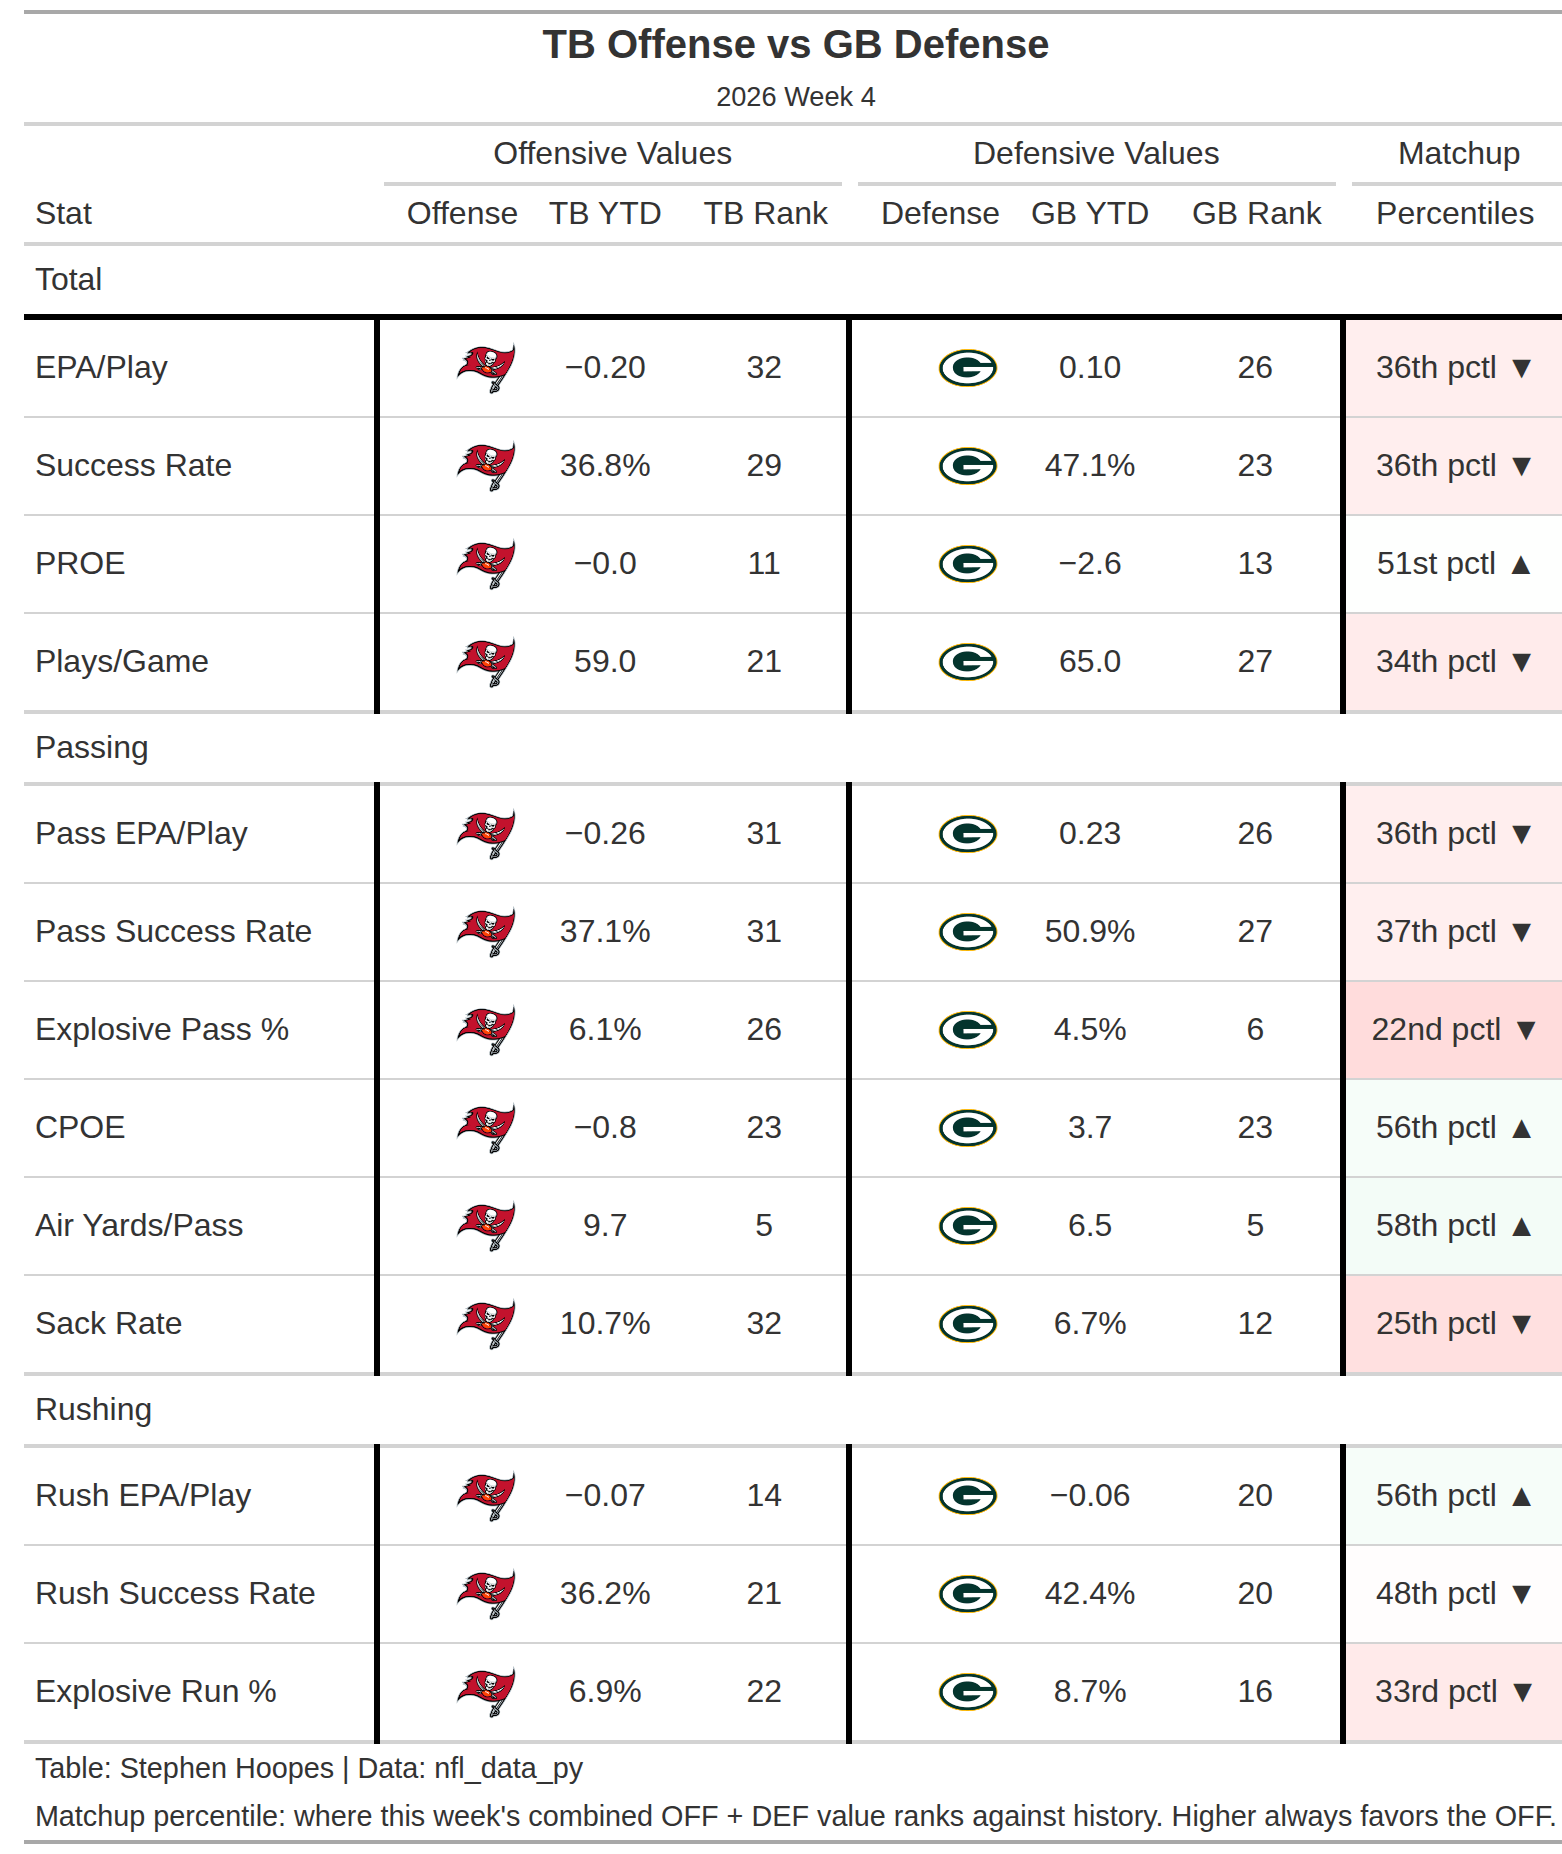Click the Packers logo in Success Rate row
The height and width of the screenshot is (1854, 1562).
tap(968, 466)
